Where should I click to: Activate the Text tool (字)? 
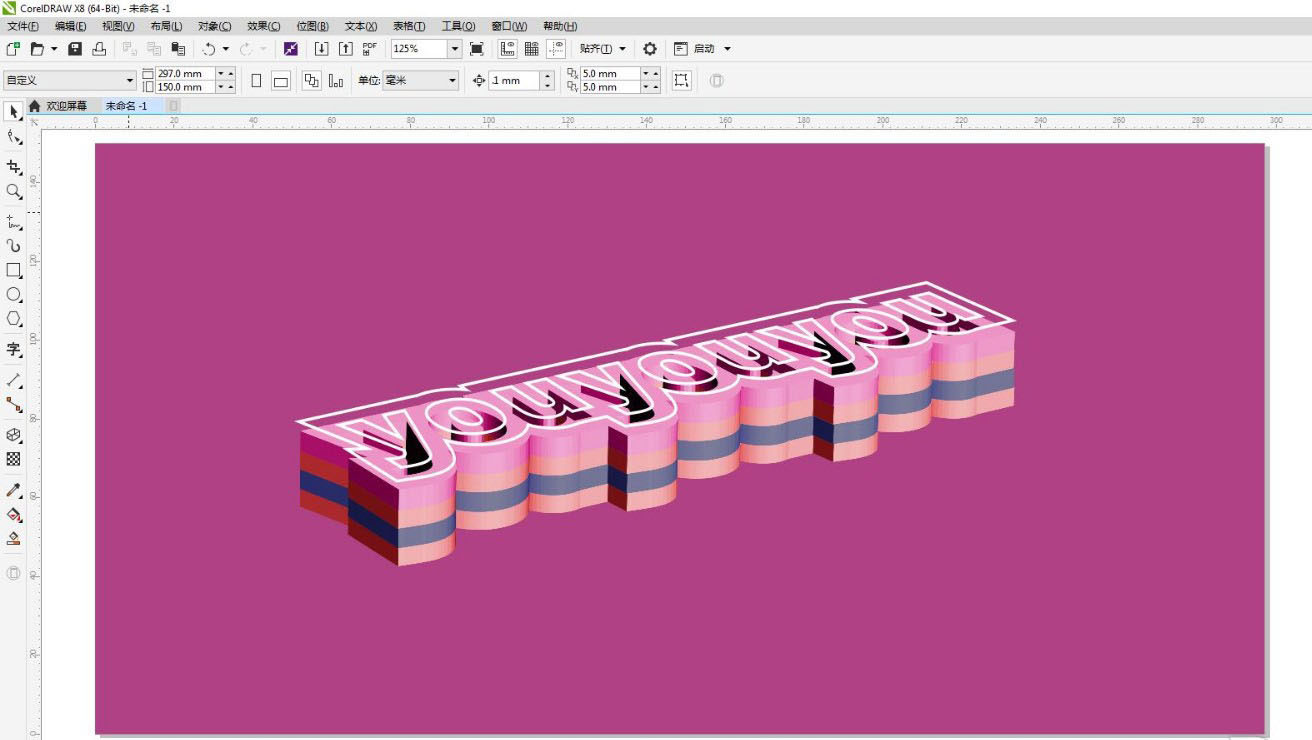coord(13,349)
